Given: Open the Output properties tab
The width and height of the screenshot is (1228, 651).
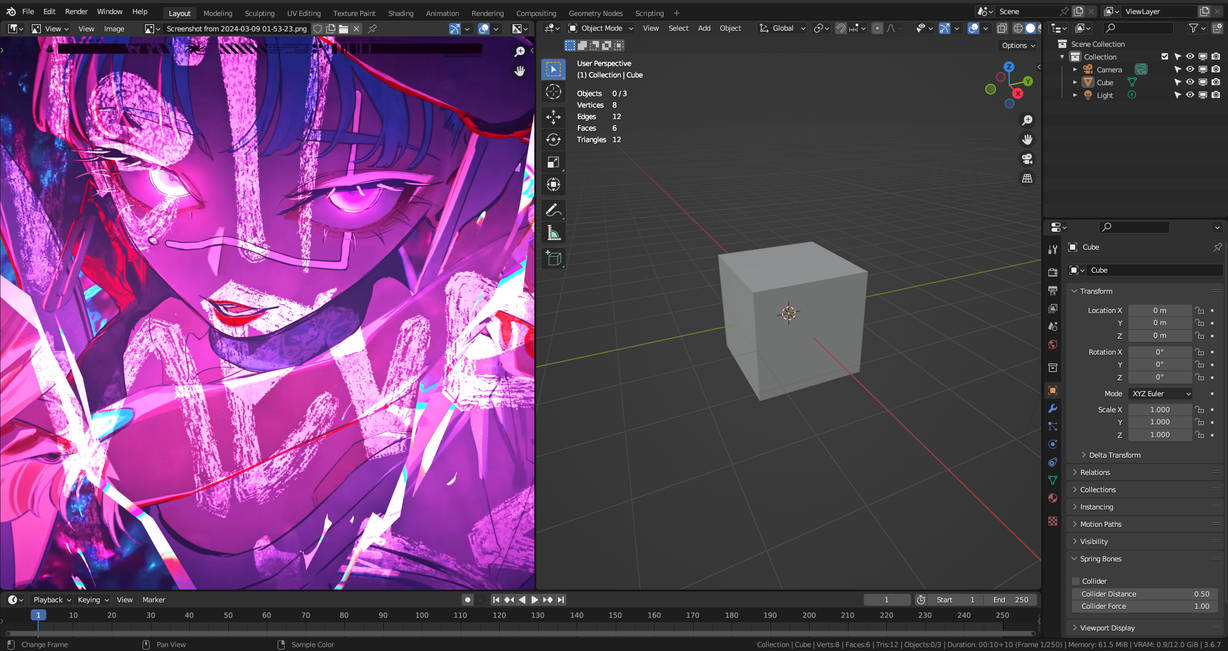Looking at the screenshot, I should pos(1052,290).
